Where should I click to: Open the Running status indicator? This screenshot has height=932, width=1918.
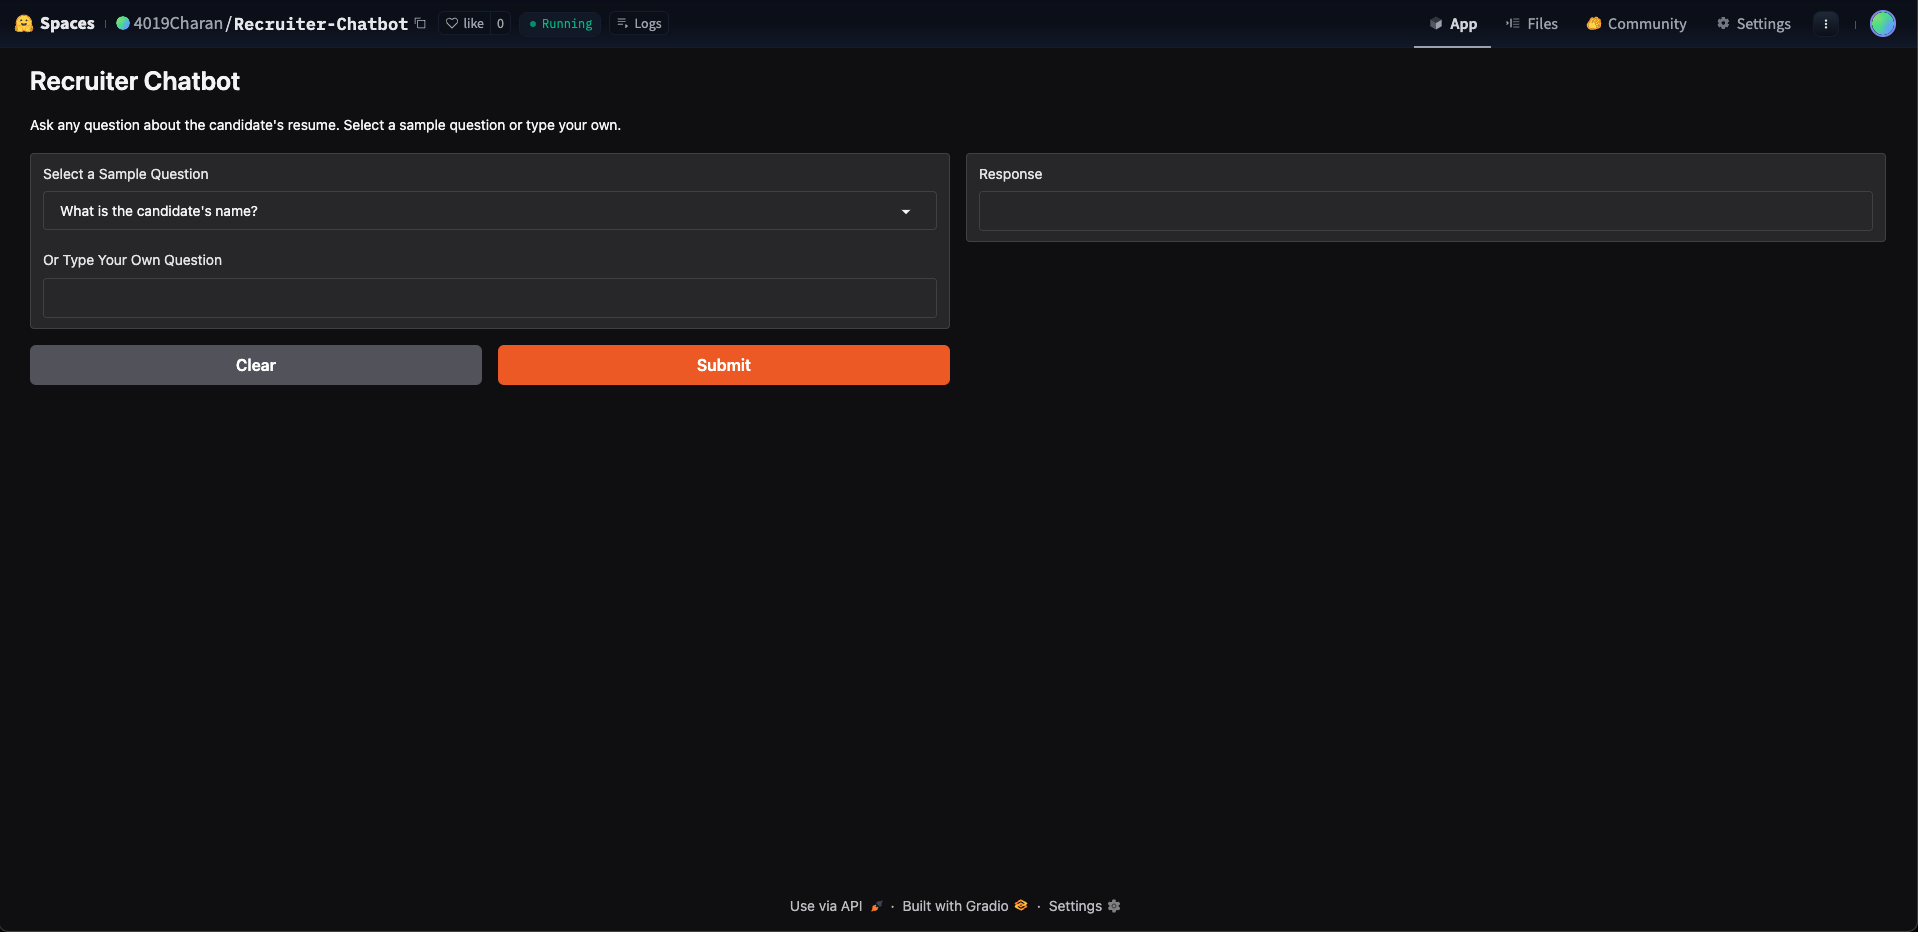[560, 23]
